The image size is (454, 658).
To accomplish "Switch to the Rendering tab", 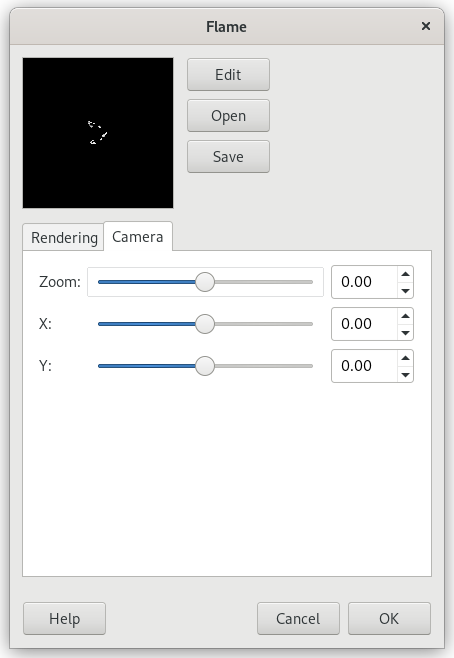I will tap(64, 238).
